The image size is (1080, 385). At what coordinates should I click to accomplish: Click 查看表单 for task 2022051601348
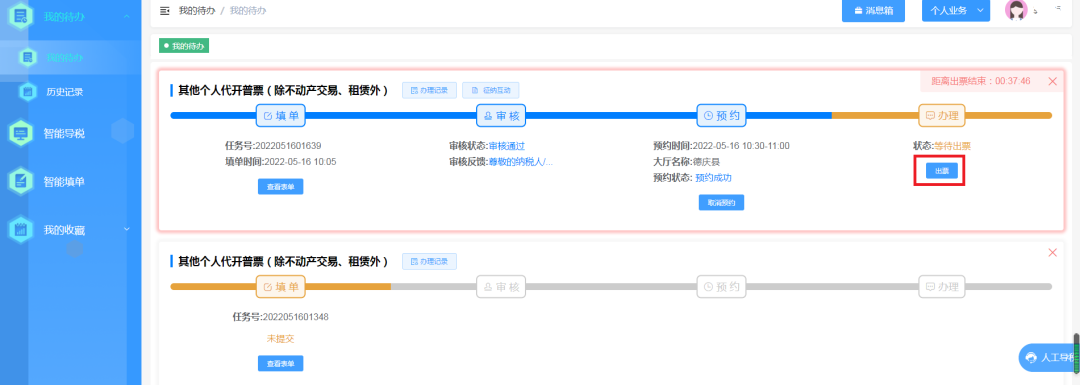click(280, 364)
